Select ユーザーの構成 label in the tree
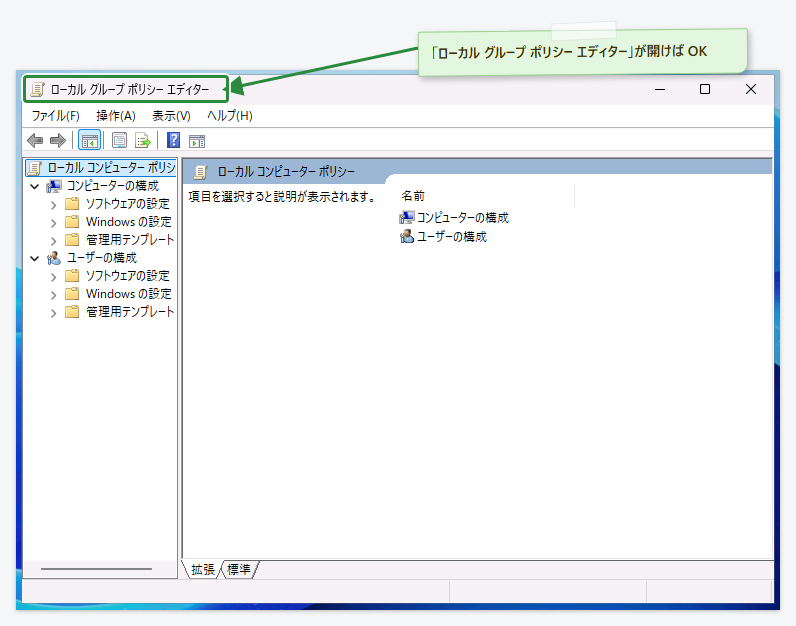Image resolution: width=796 pixels, height=626 pixels. point(102,258)
